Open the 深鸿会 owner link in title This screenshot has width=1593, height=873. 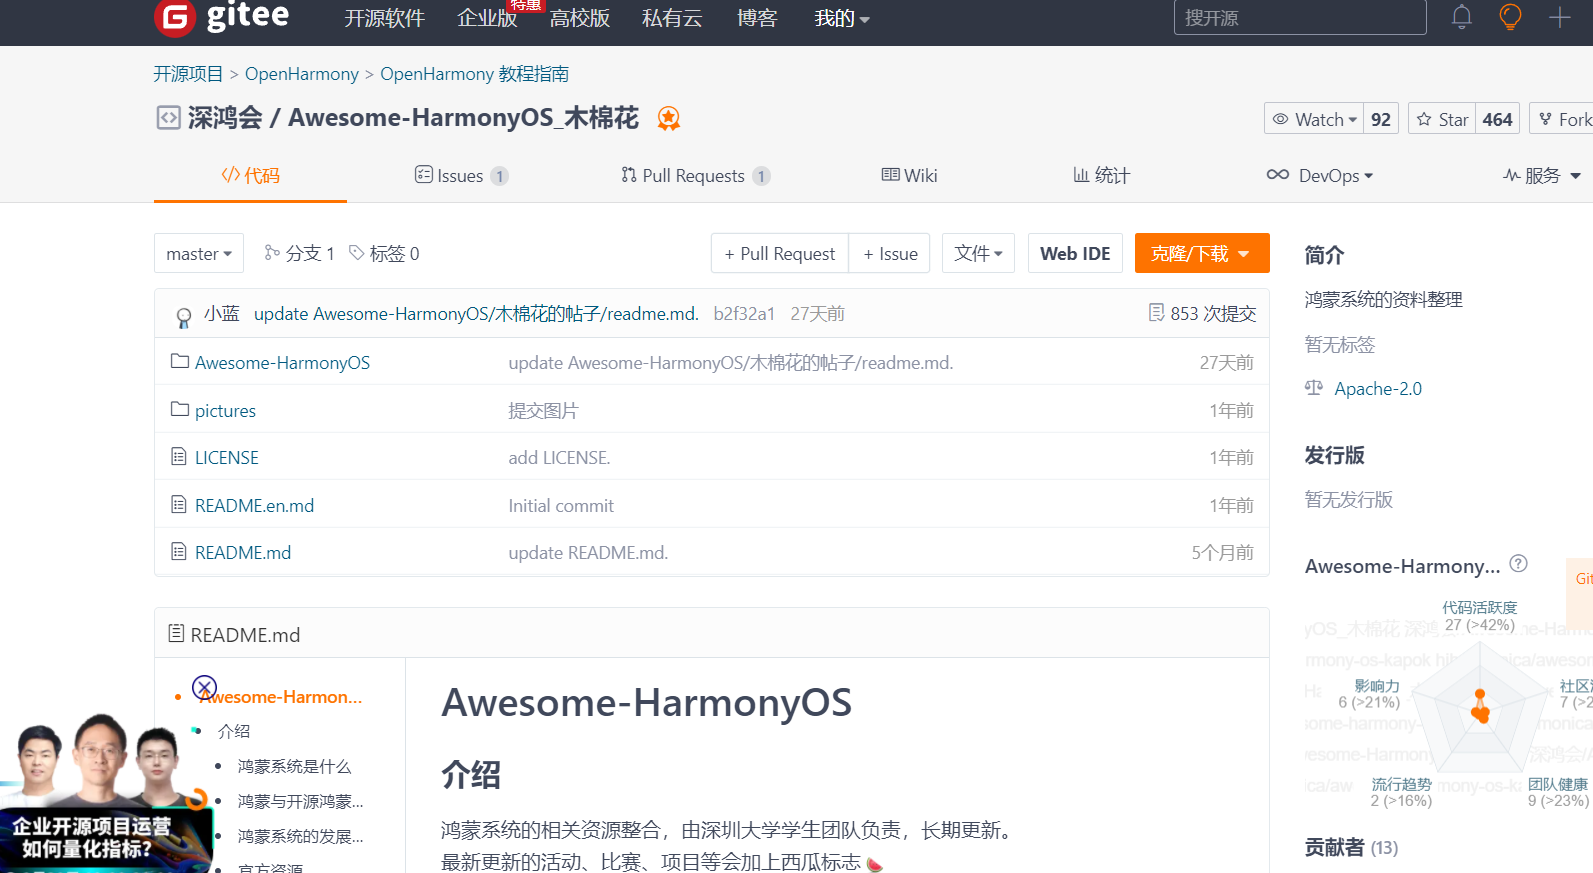pyautogui.click(x=225, y=118)
